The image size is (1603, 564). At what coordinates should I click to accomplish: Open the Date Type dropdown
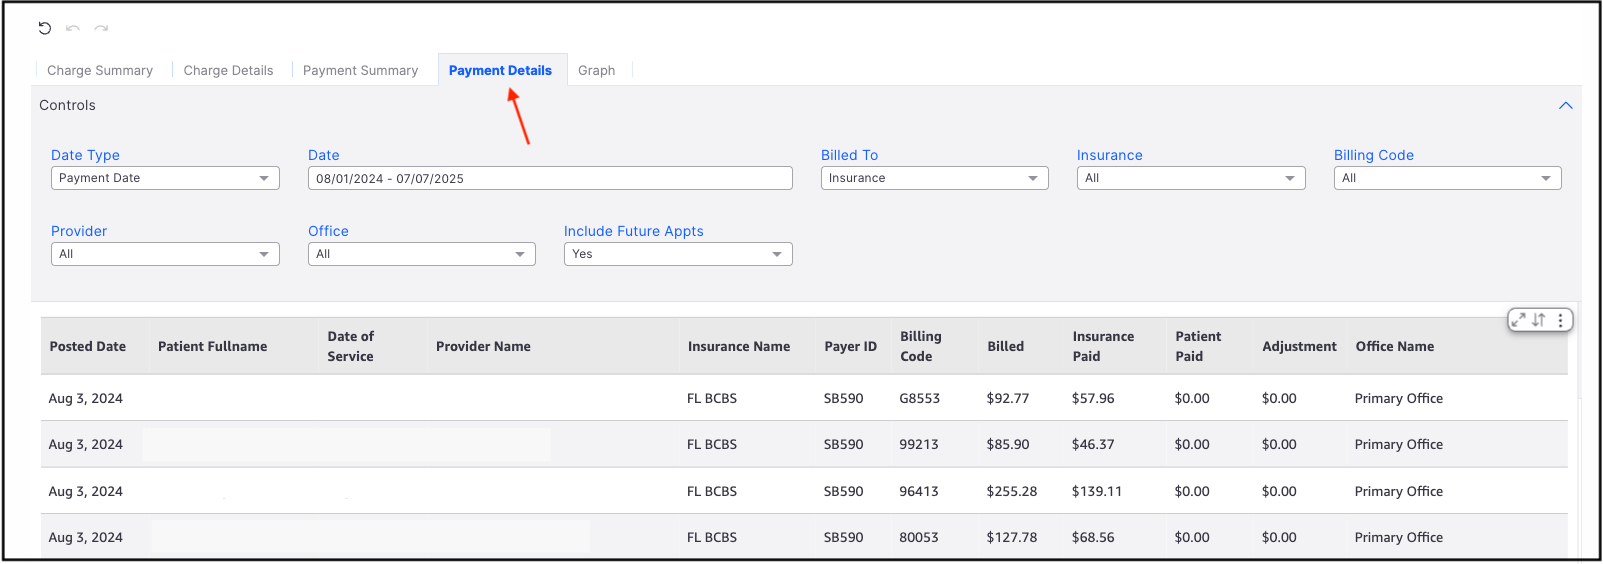tap(165, 178)
